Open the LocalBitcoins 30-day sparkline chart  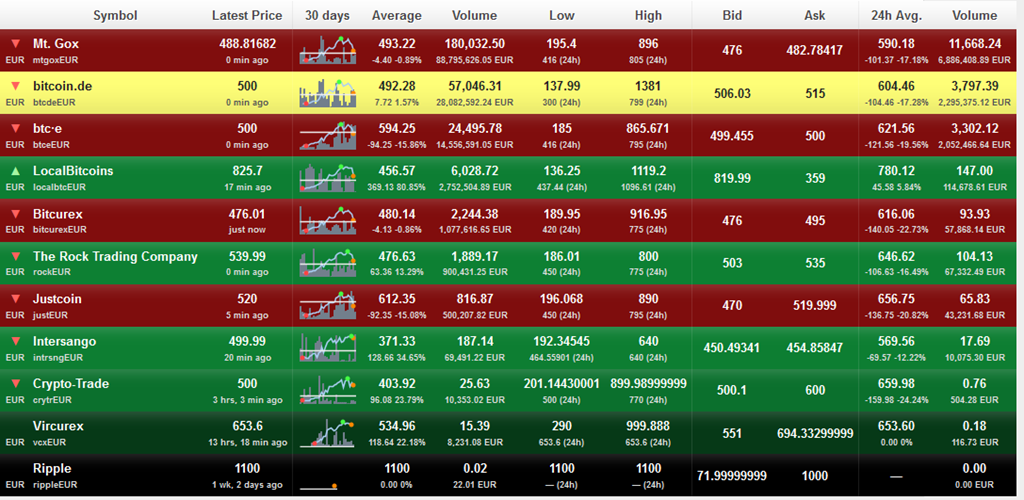[328, 178]
